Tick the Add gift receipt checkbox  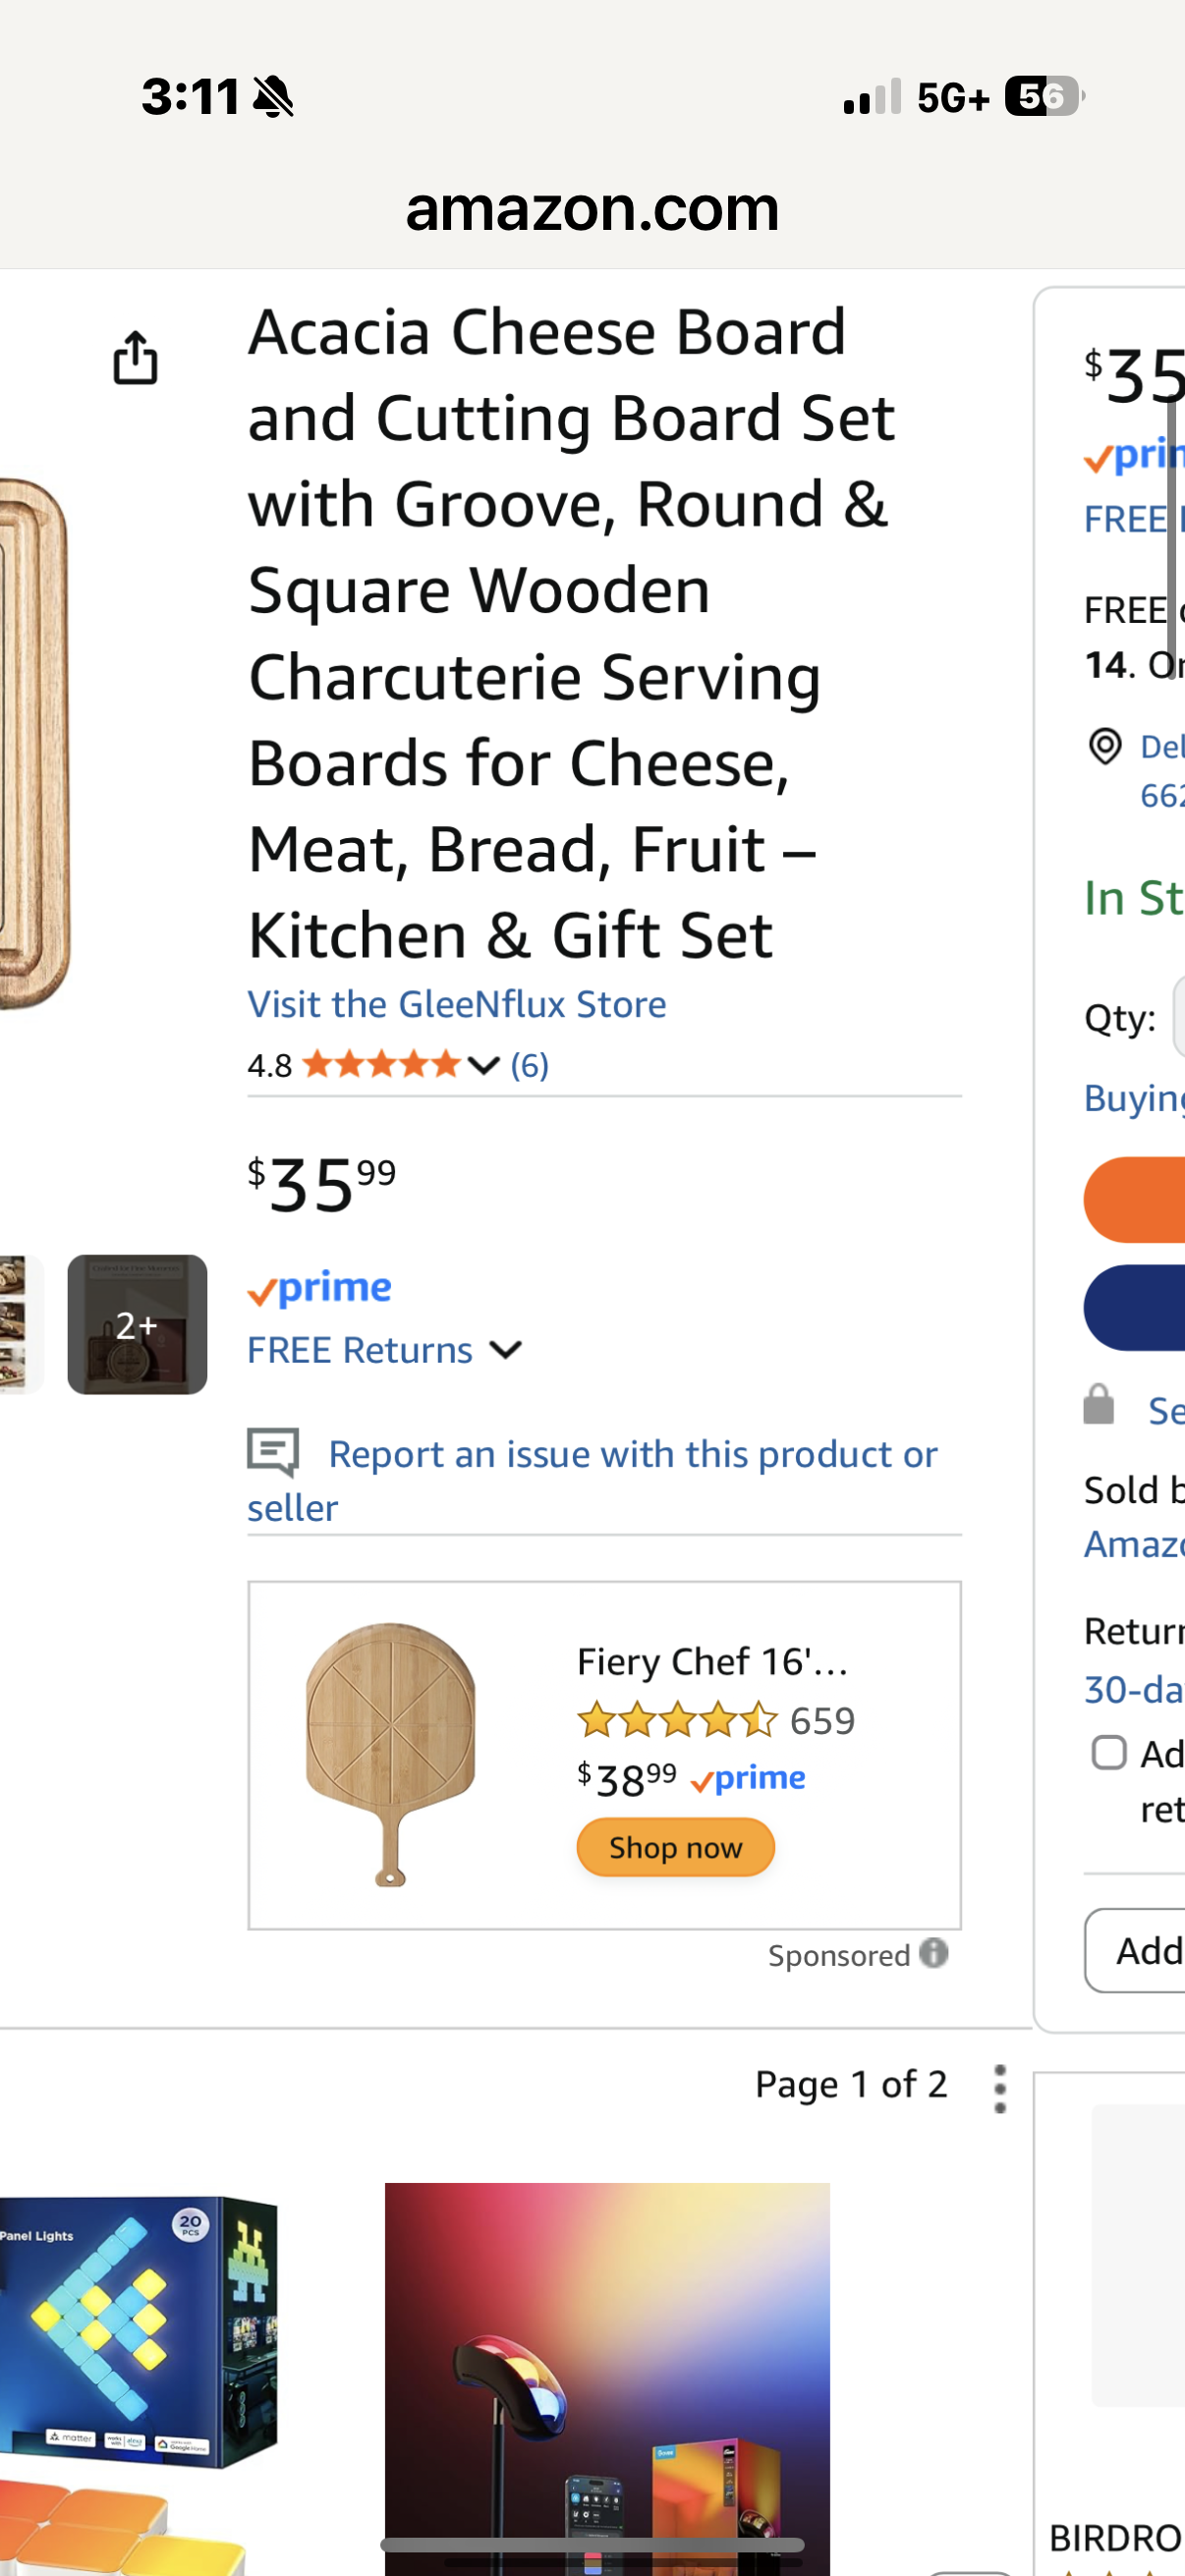pyautogui.click(x=1108, y=1753)
